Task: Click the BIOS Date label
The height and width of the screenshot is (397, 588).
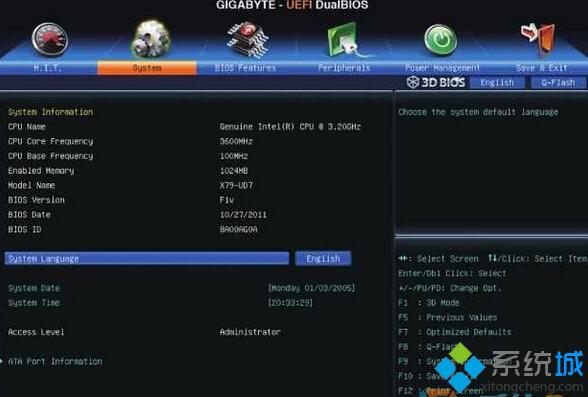Action: (29, 214)
